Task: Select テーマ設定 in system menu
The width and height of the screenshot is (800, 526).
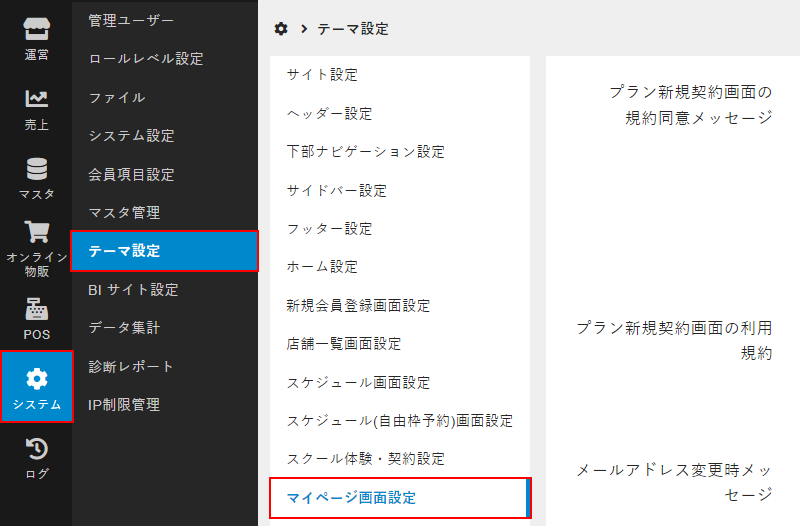Action: [164, 251]
